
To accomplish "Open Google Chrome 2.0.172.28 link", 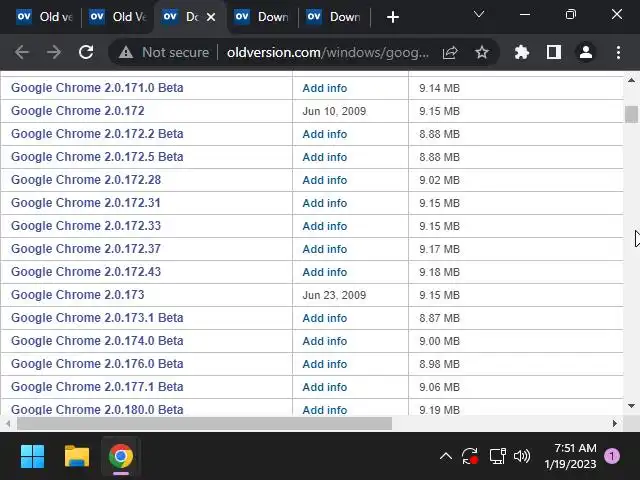I will tap(86, 180).
